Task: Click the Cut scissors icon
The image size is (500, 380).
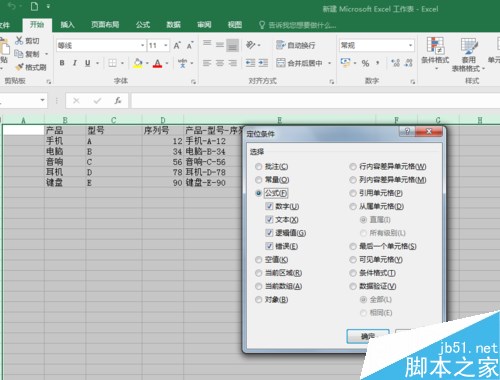Action: (x=19, y=41)
